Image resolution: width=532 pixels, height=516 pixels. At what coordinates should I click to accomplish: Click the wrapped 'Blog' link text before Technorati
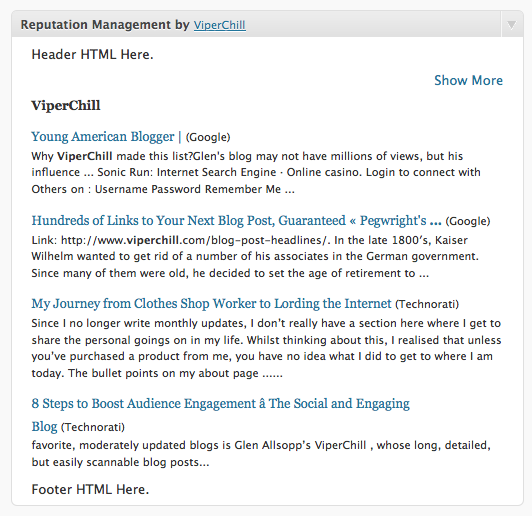44,426
